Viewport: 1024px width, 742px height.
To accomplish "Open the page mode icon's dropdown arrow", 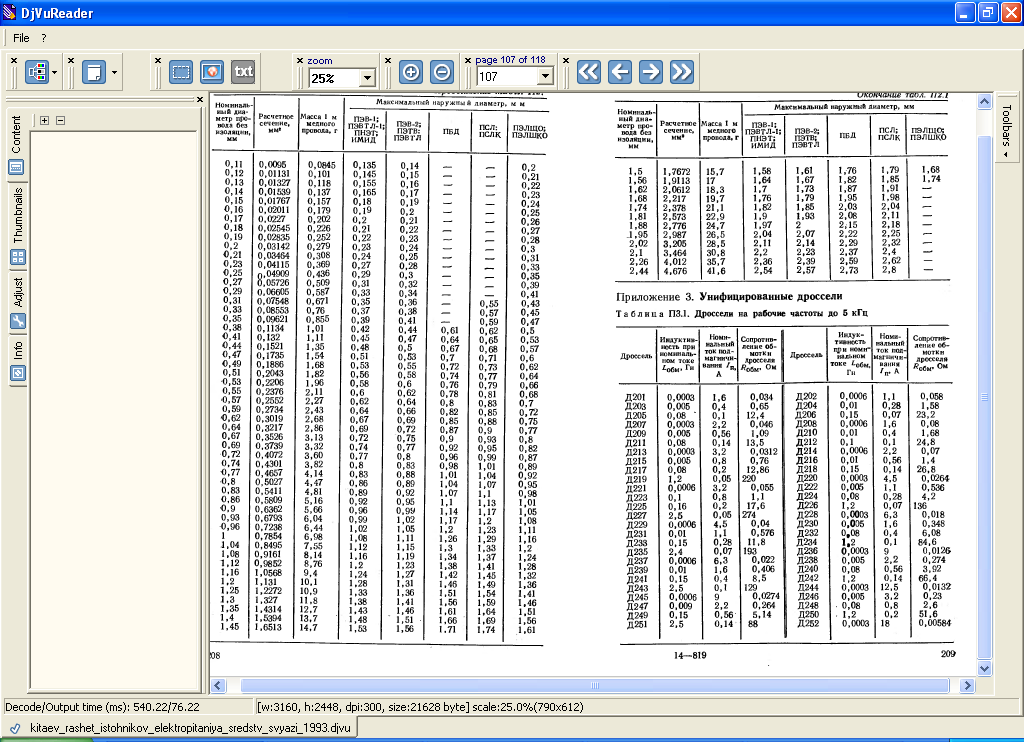I will click(114, 73).
